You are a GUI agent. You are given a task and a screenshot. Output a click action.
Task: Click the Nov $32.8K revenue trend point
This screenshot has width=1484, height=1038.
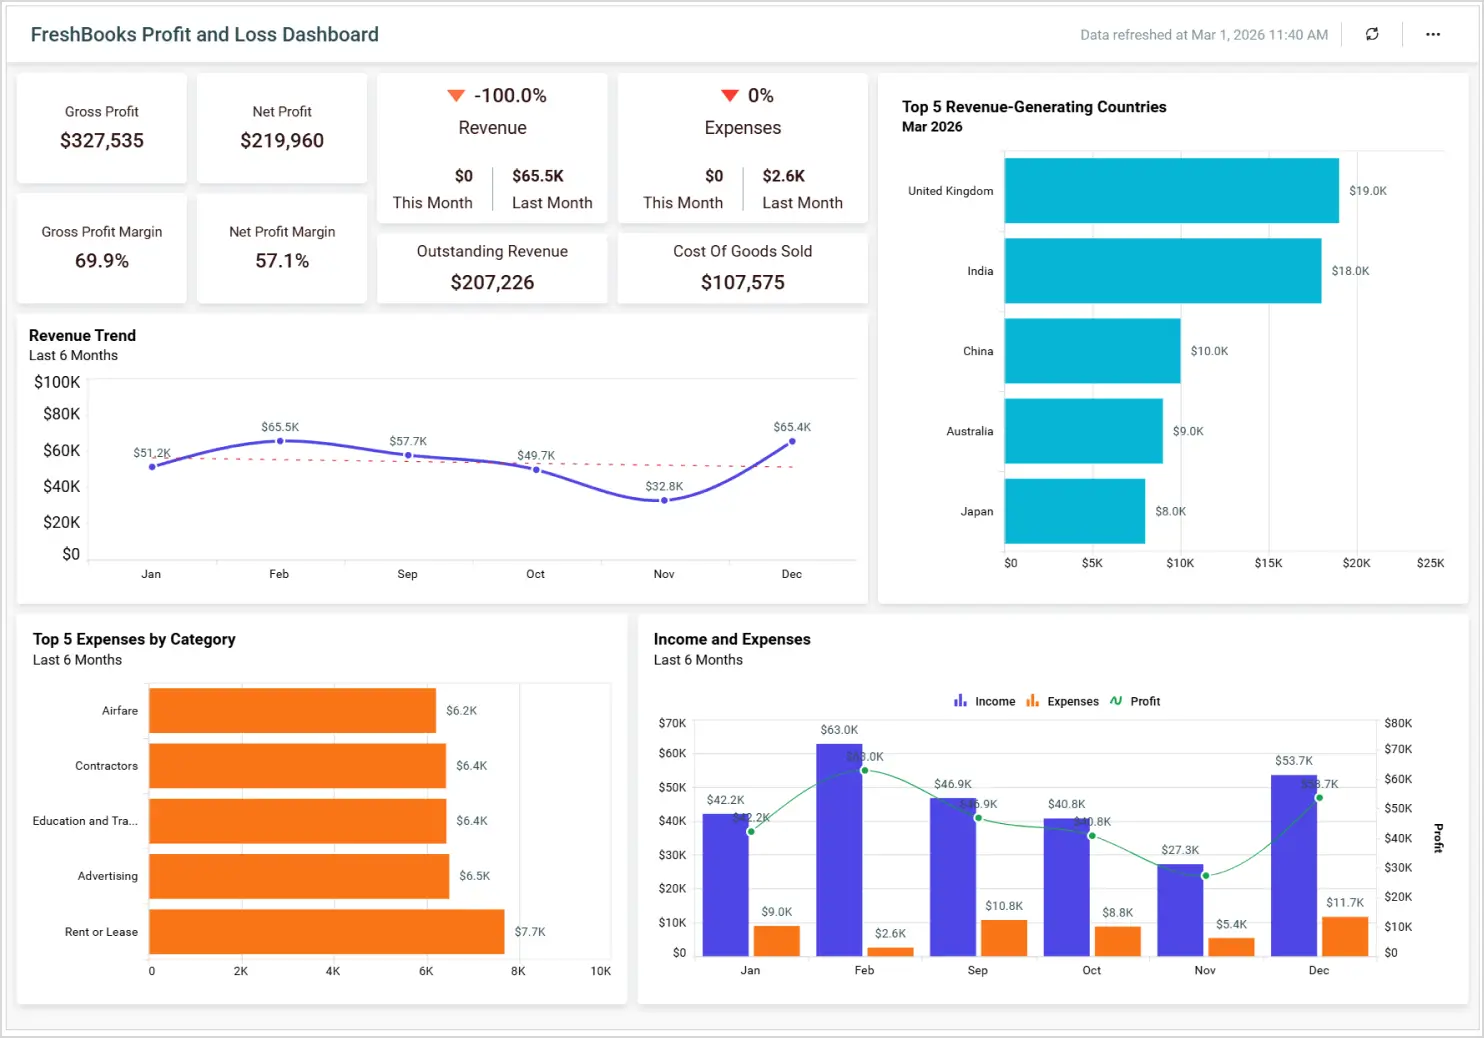[x=664, y=500]
